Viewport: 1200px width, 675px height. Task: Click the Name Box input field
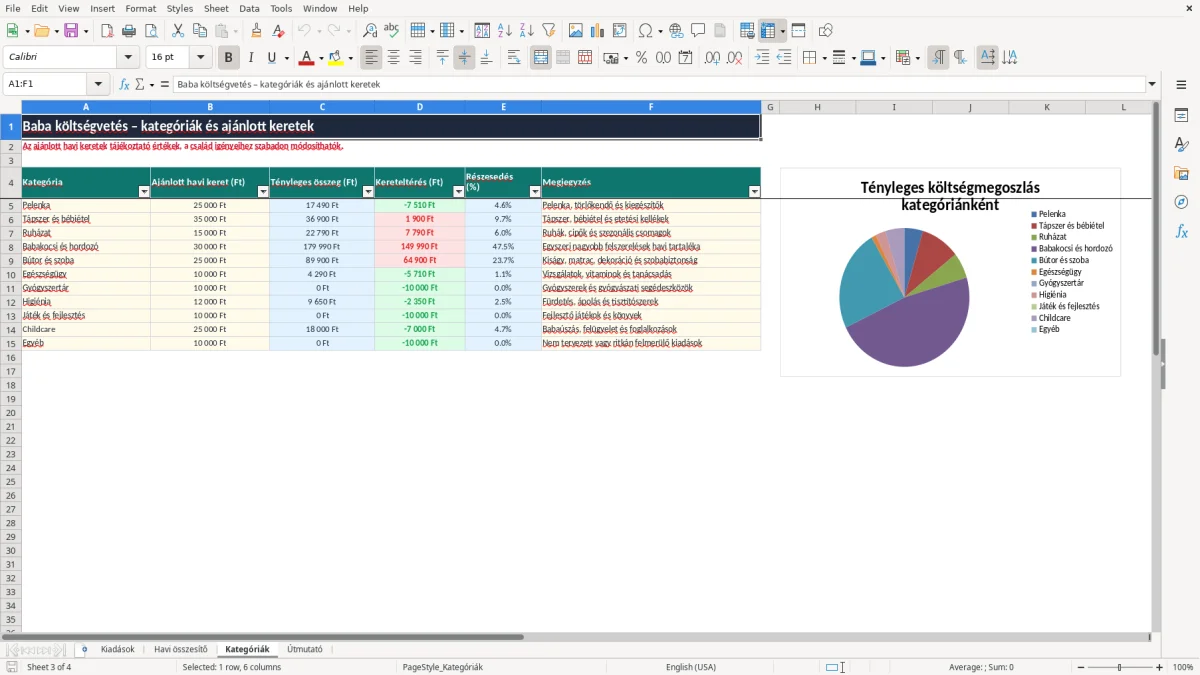(x=46, y=84)
